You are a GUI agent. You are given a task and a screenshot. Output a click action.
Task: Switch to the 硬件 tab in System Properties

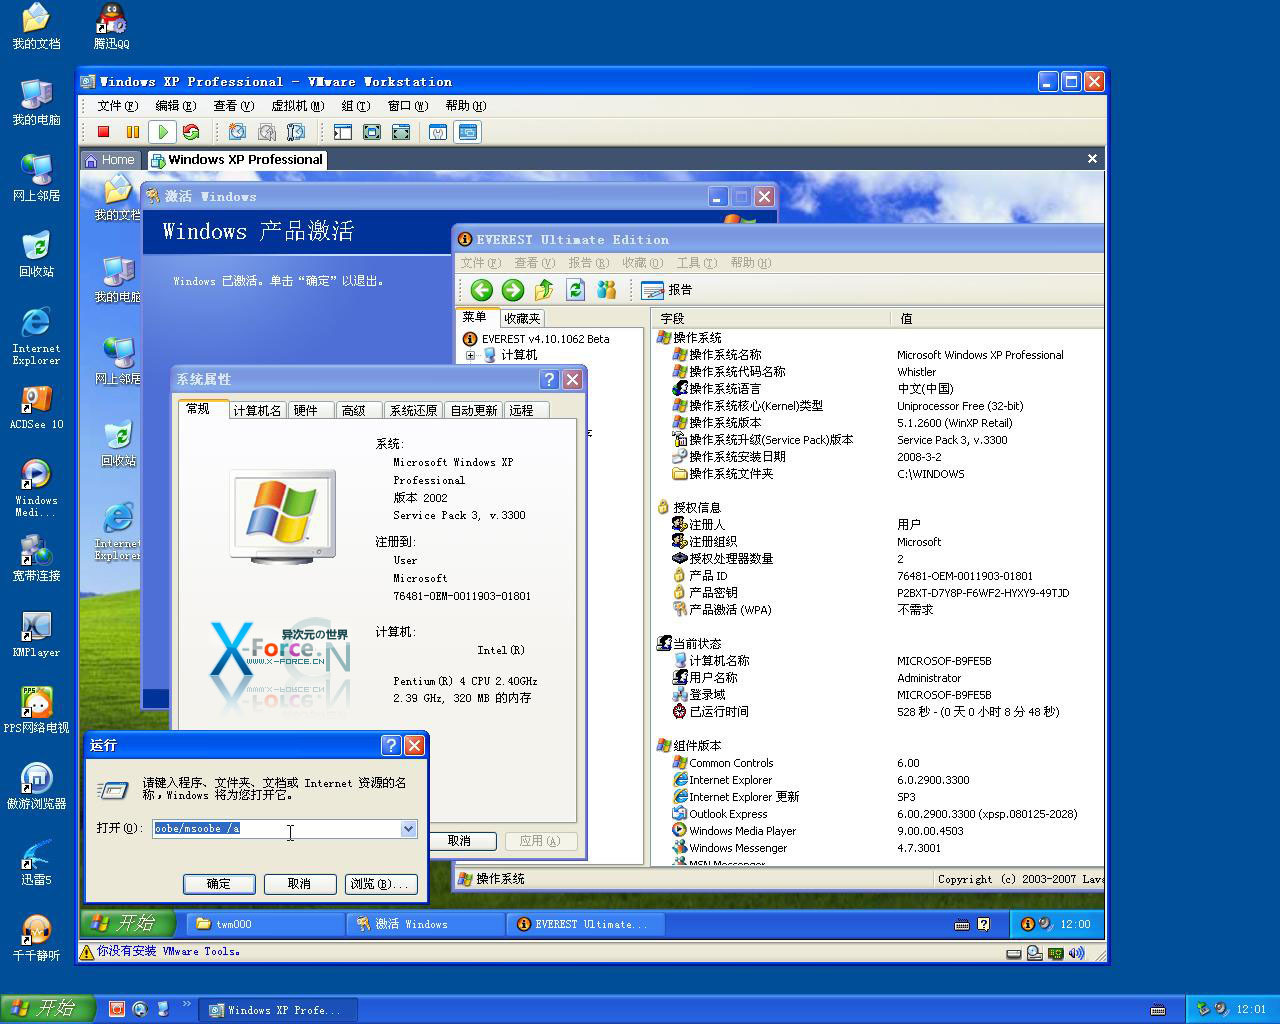(x=306, y=410)
